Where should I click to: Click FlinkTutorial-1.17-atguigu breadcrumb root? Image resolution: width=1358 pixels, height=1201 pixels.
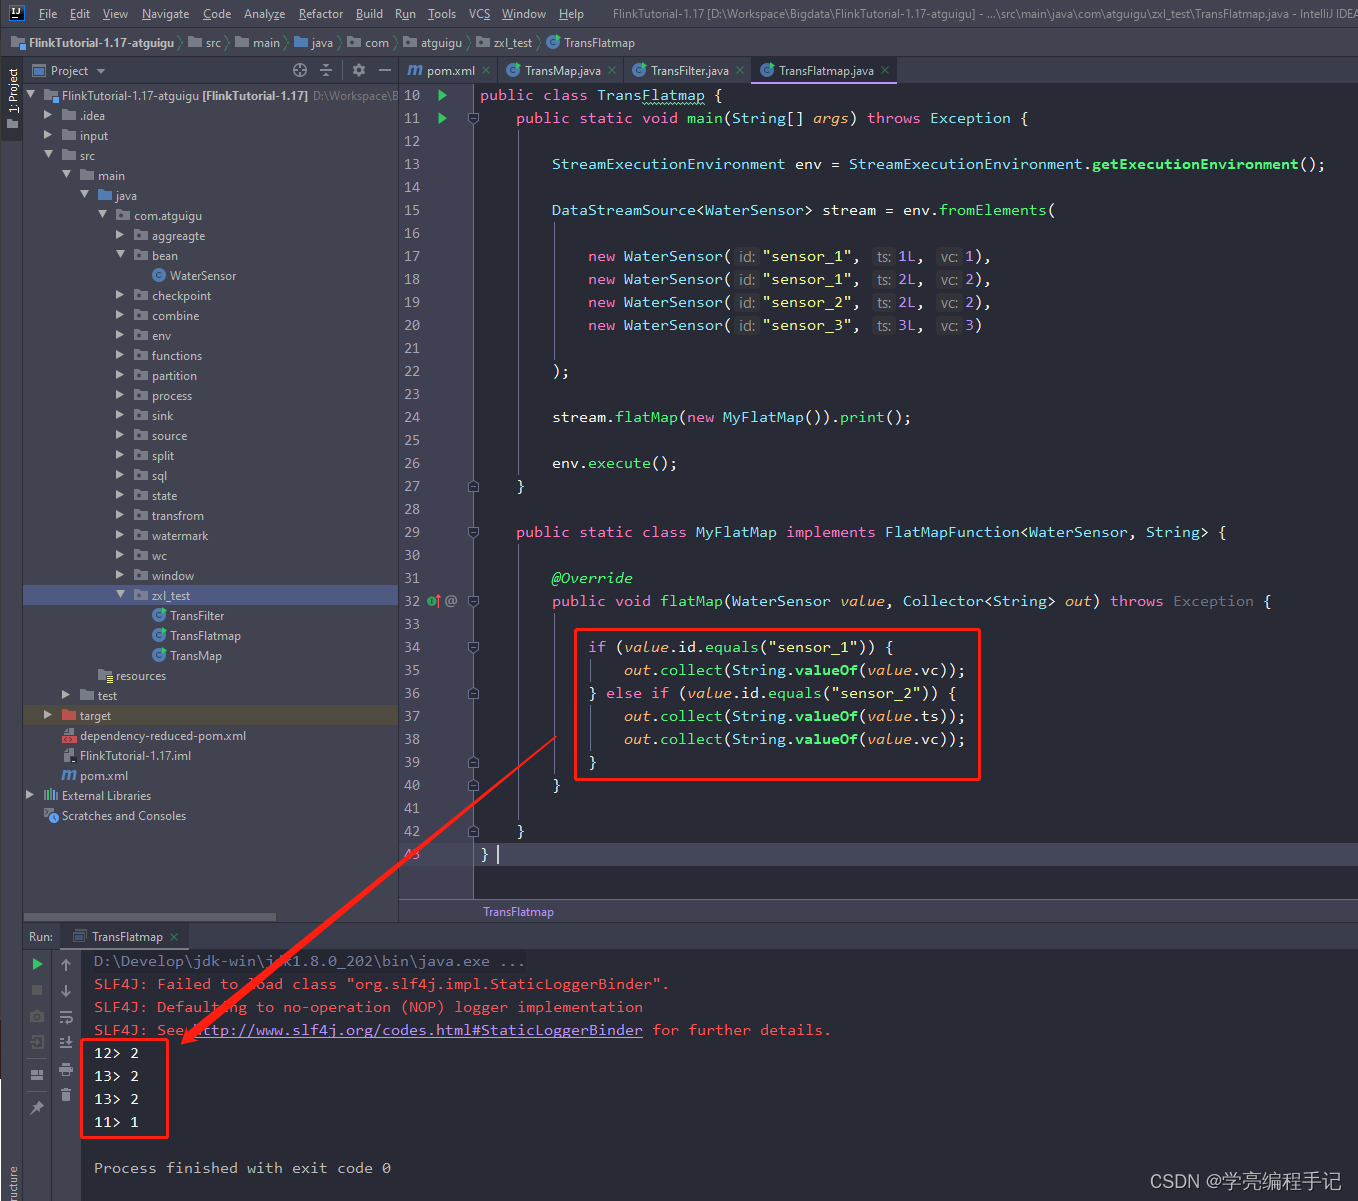coord(101,43)
